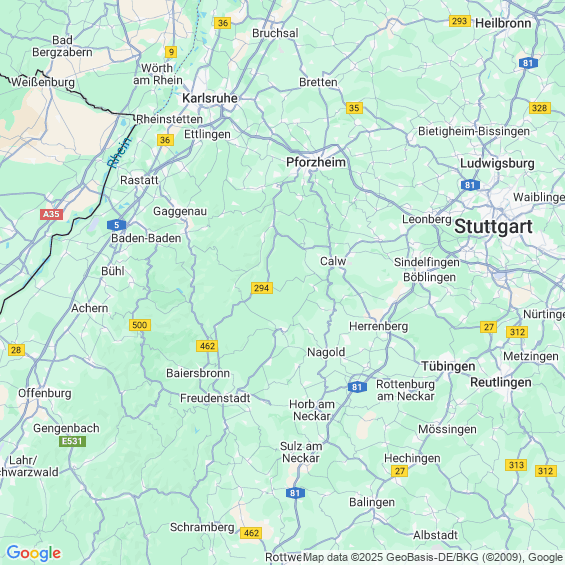The image size is (565, 565).
Task: Click the A35 red highway shield
Action: pyautogui.click(x=52, y=214)
